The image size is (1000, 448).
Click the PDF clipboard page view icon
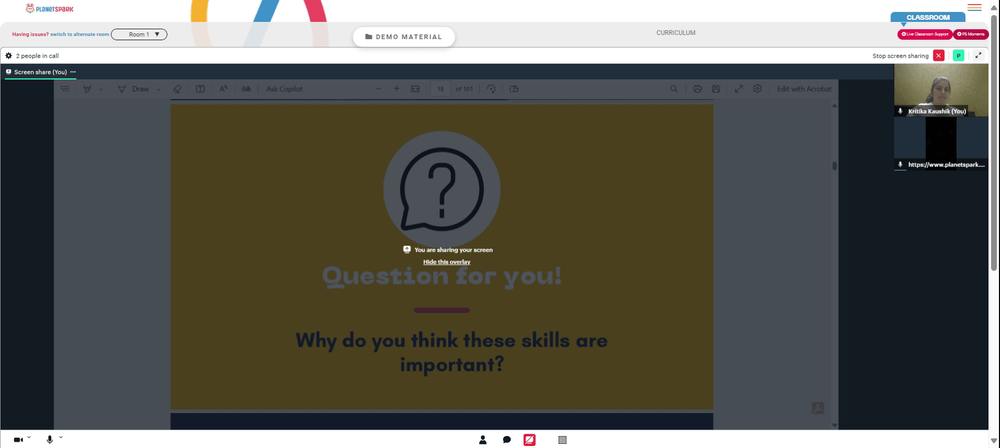coord(514,89)
